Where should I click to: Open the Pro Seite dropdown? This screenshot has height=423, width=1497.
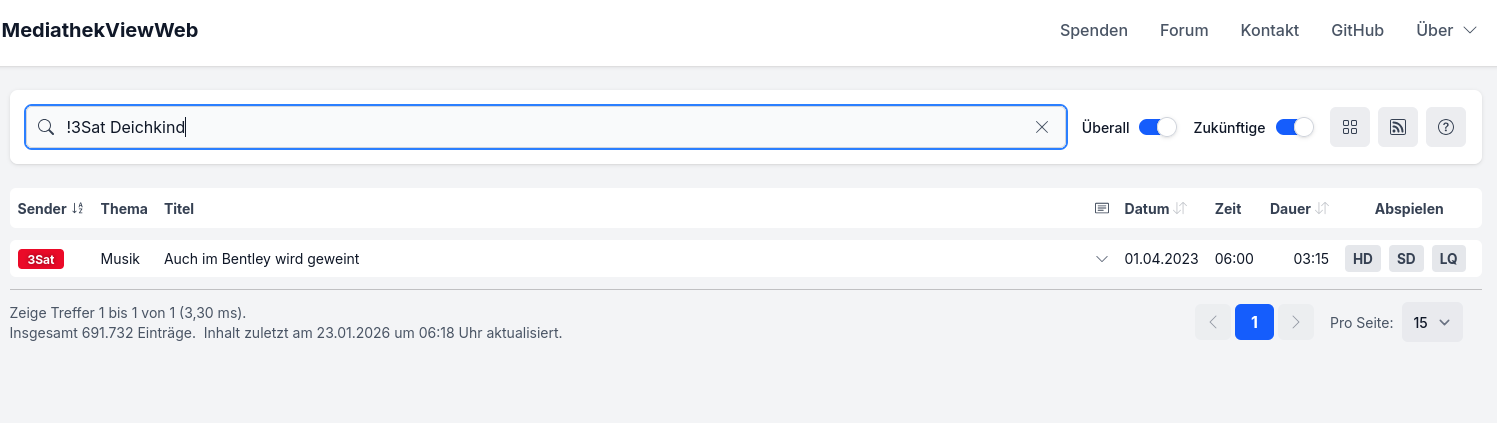point(1432,322)
